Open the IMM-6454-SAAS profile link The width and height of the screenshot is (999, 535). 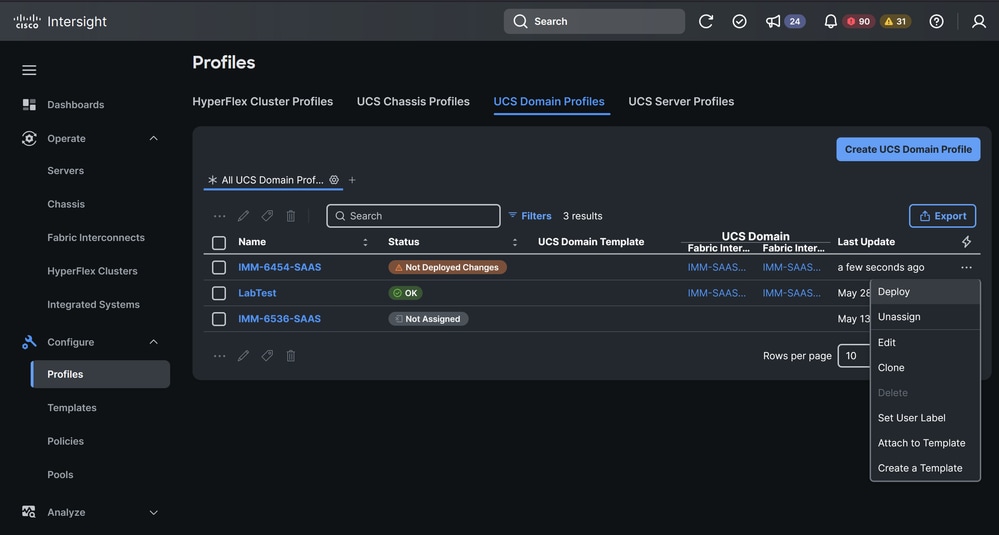pos(280,268)
